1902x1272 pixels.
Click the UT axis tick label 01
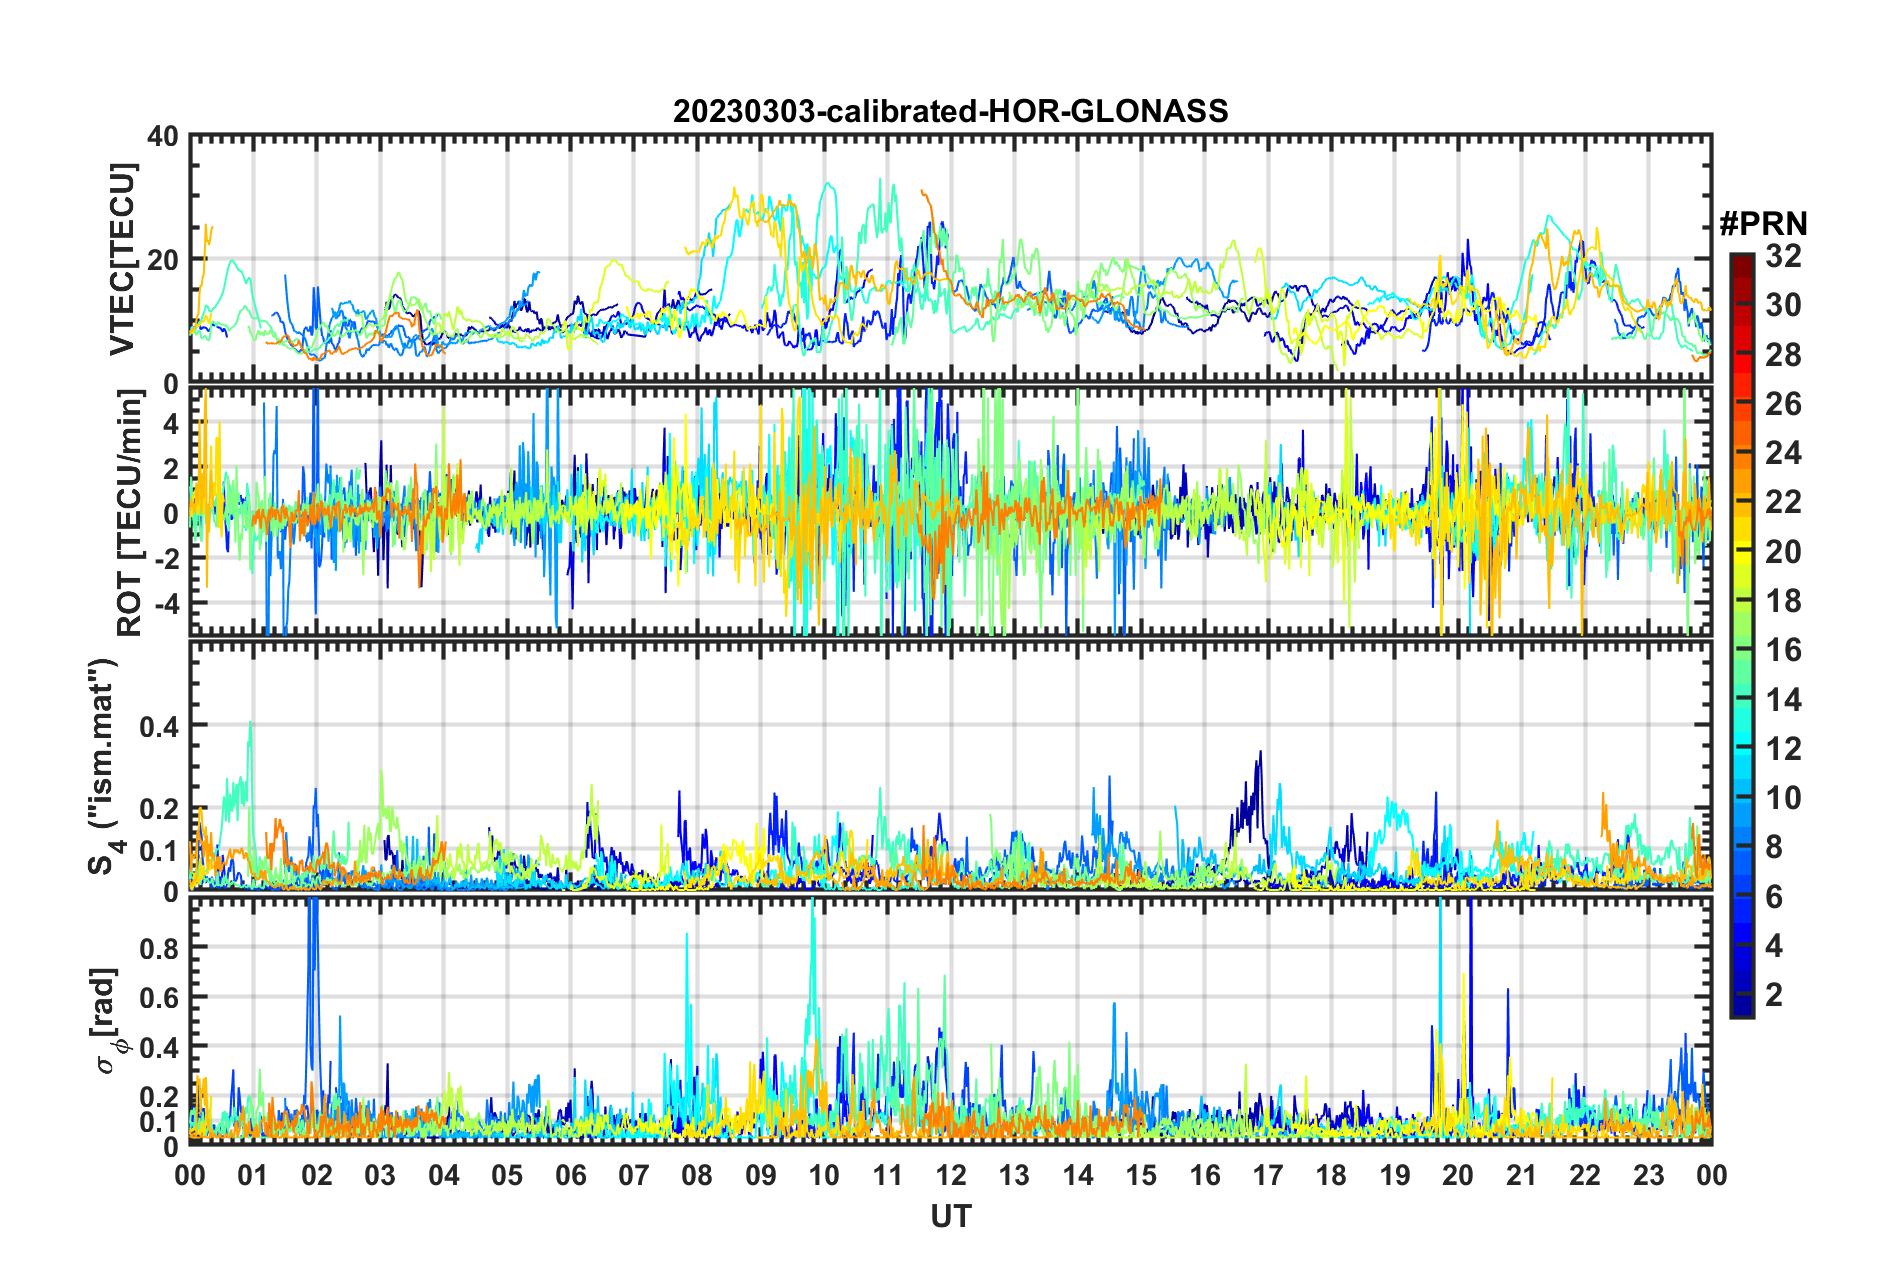[253, 1175]
